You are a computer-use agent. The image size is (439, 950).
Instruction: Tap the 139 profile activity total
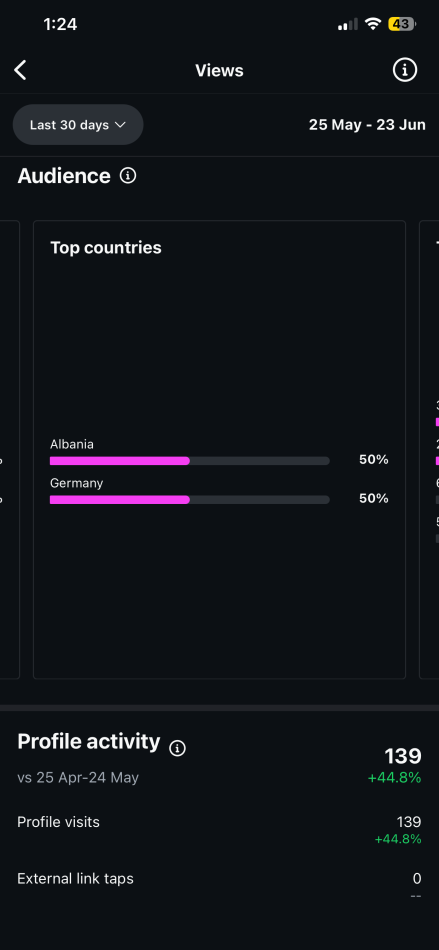point(403,756)
